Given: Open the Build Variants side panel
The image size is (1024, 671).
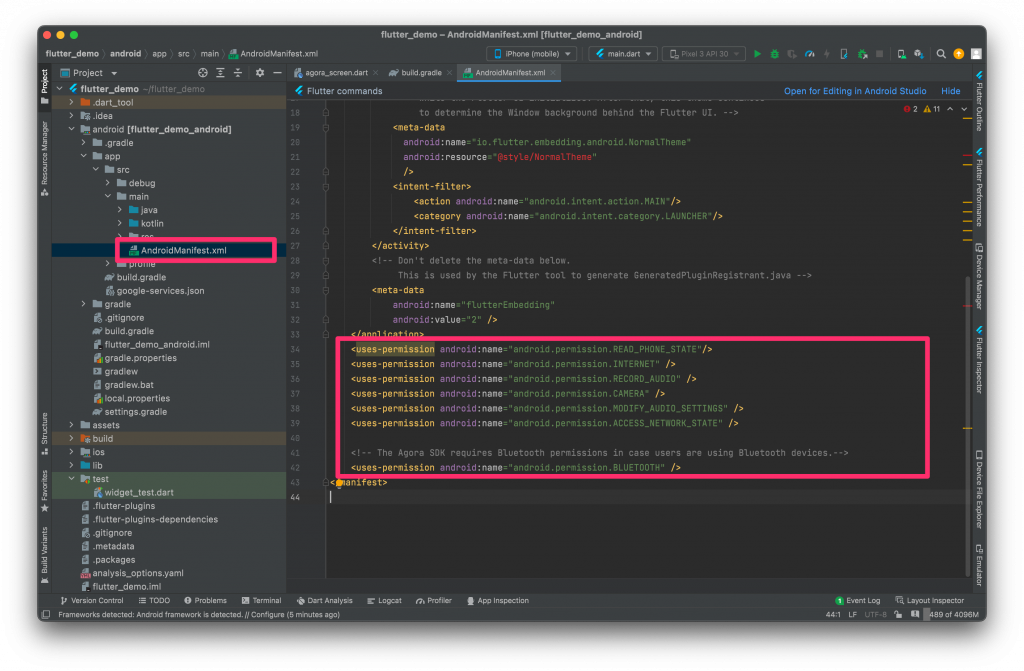Looking at the screenshot, I should 44,555.
